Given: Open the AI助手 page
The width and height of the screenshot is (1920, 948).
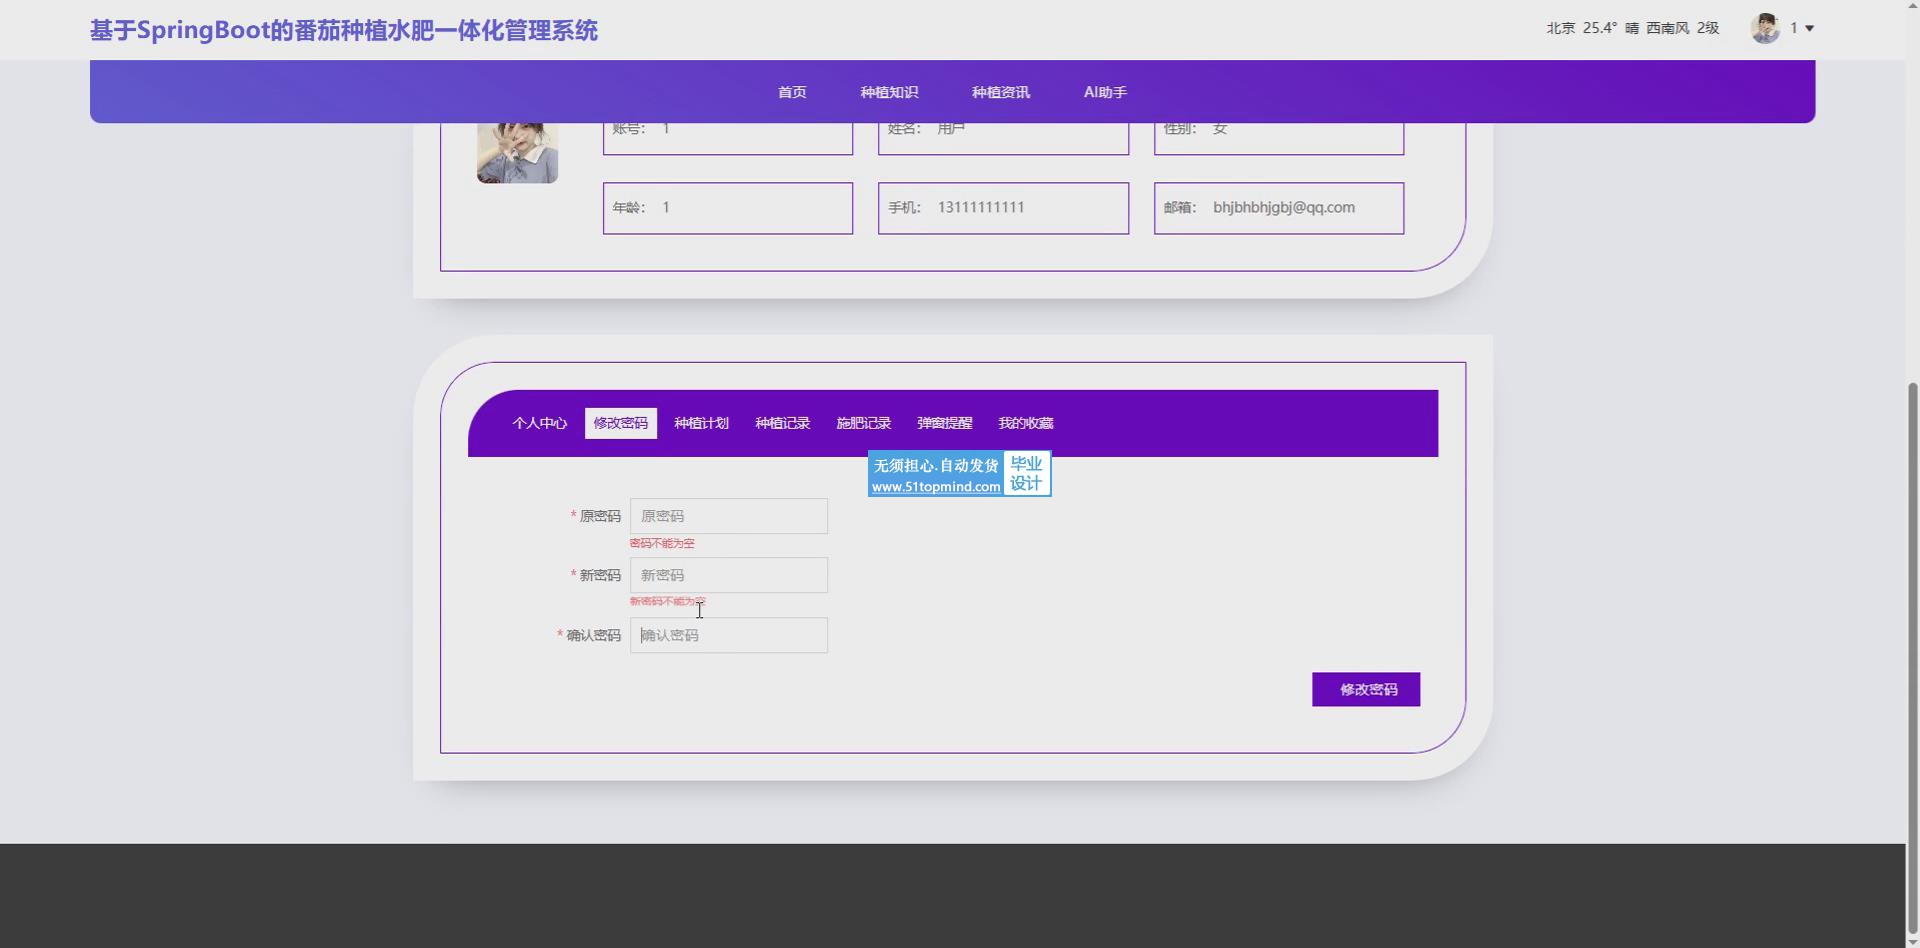Looking at the screenshot, I should click(x=1105, y=92).
